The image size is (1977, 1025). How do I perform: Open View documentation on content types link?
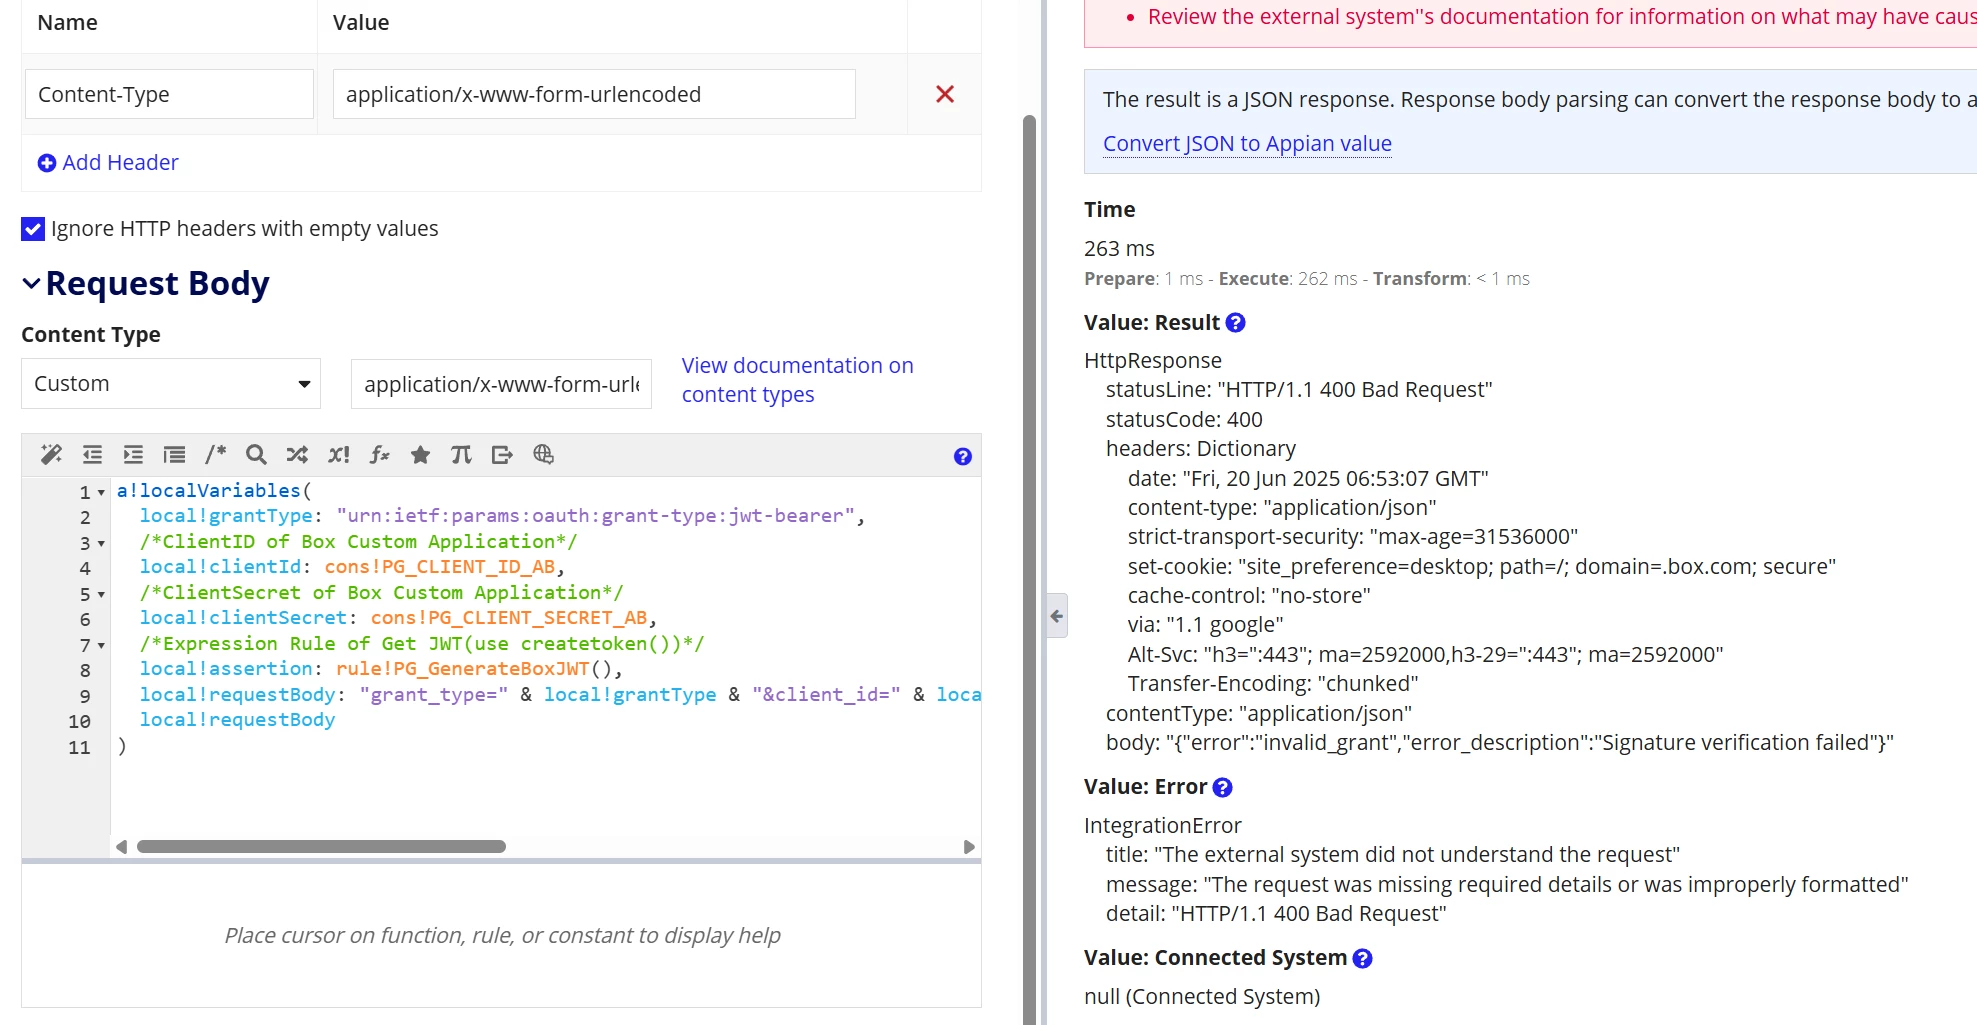[x=797, y=380]
